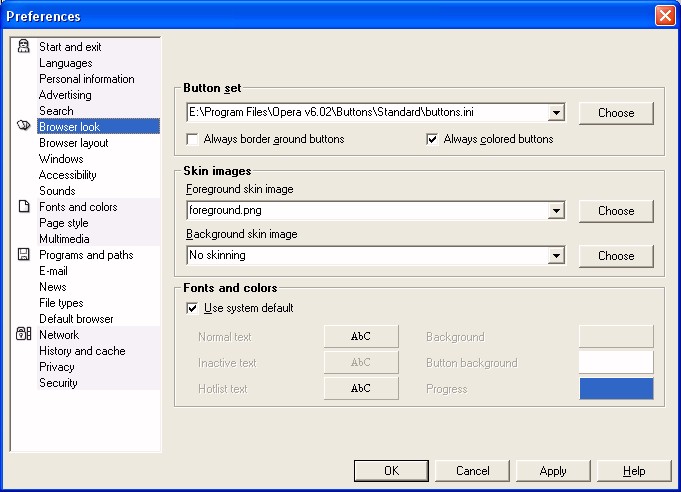This screenshot has width=681, height=492.
Task: Click the Normal text AbC font button
Action: [x=361, y=337]
